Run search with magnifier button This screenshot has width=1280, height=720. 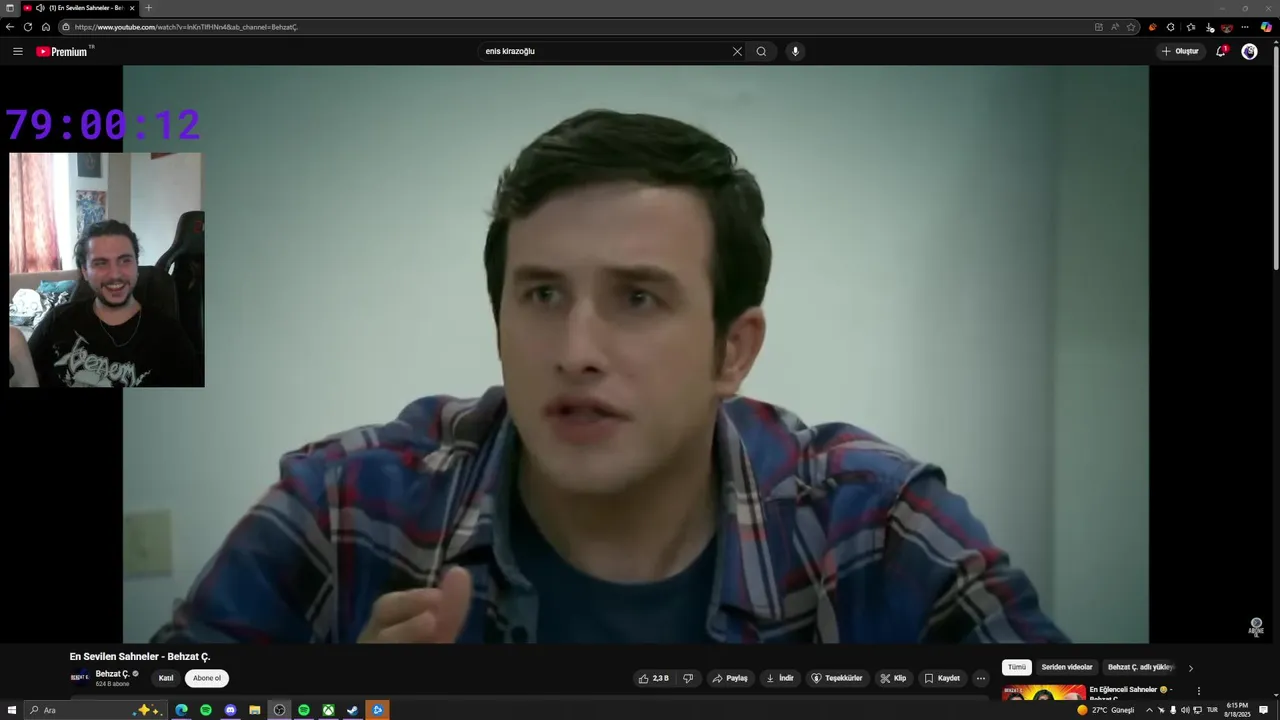761,51
